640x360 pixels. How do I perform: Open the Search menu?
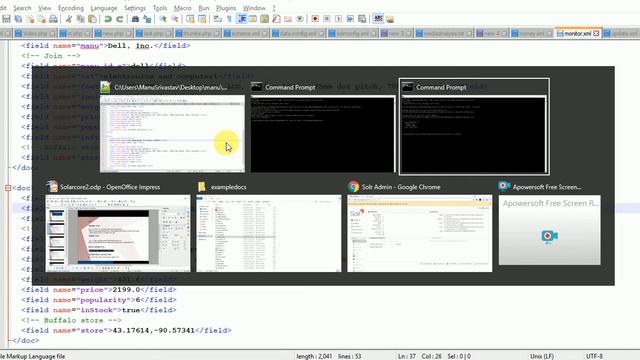coord(22,8)
